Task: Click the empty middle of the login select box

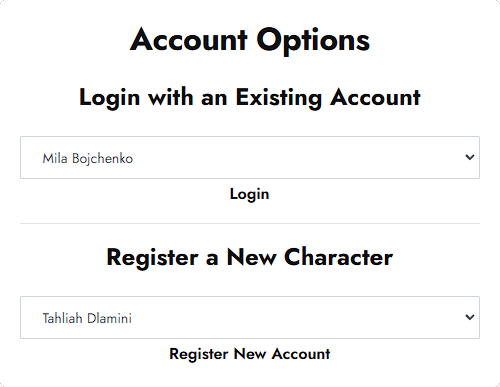Action: pos(283,157)
